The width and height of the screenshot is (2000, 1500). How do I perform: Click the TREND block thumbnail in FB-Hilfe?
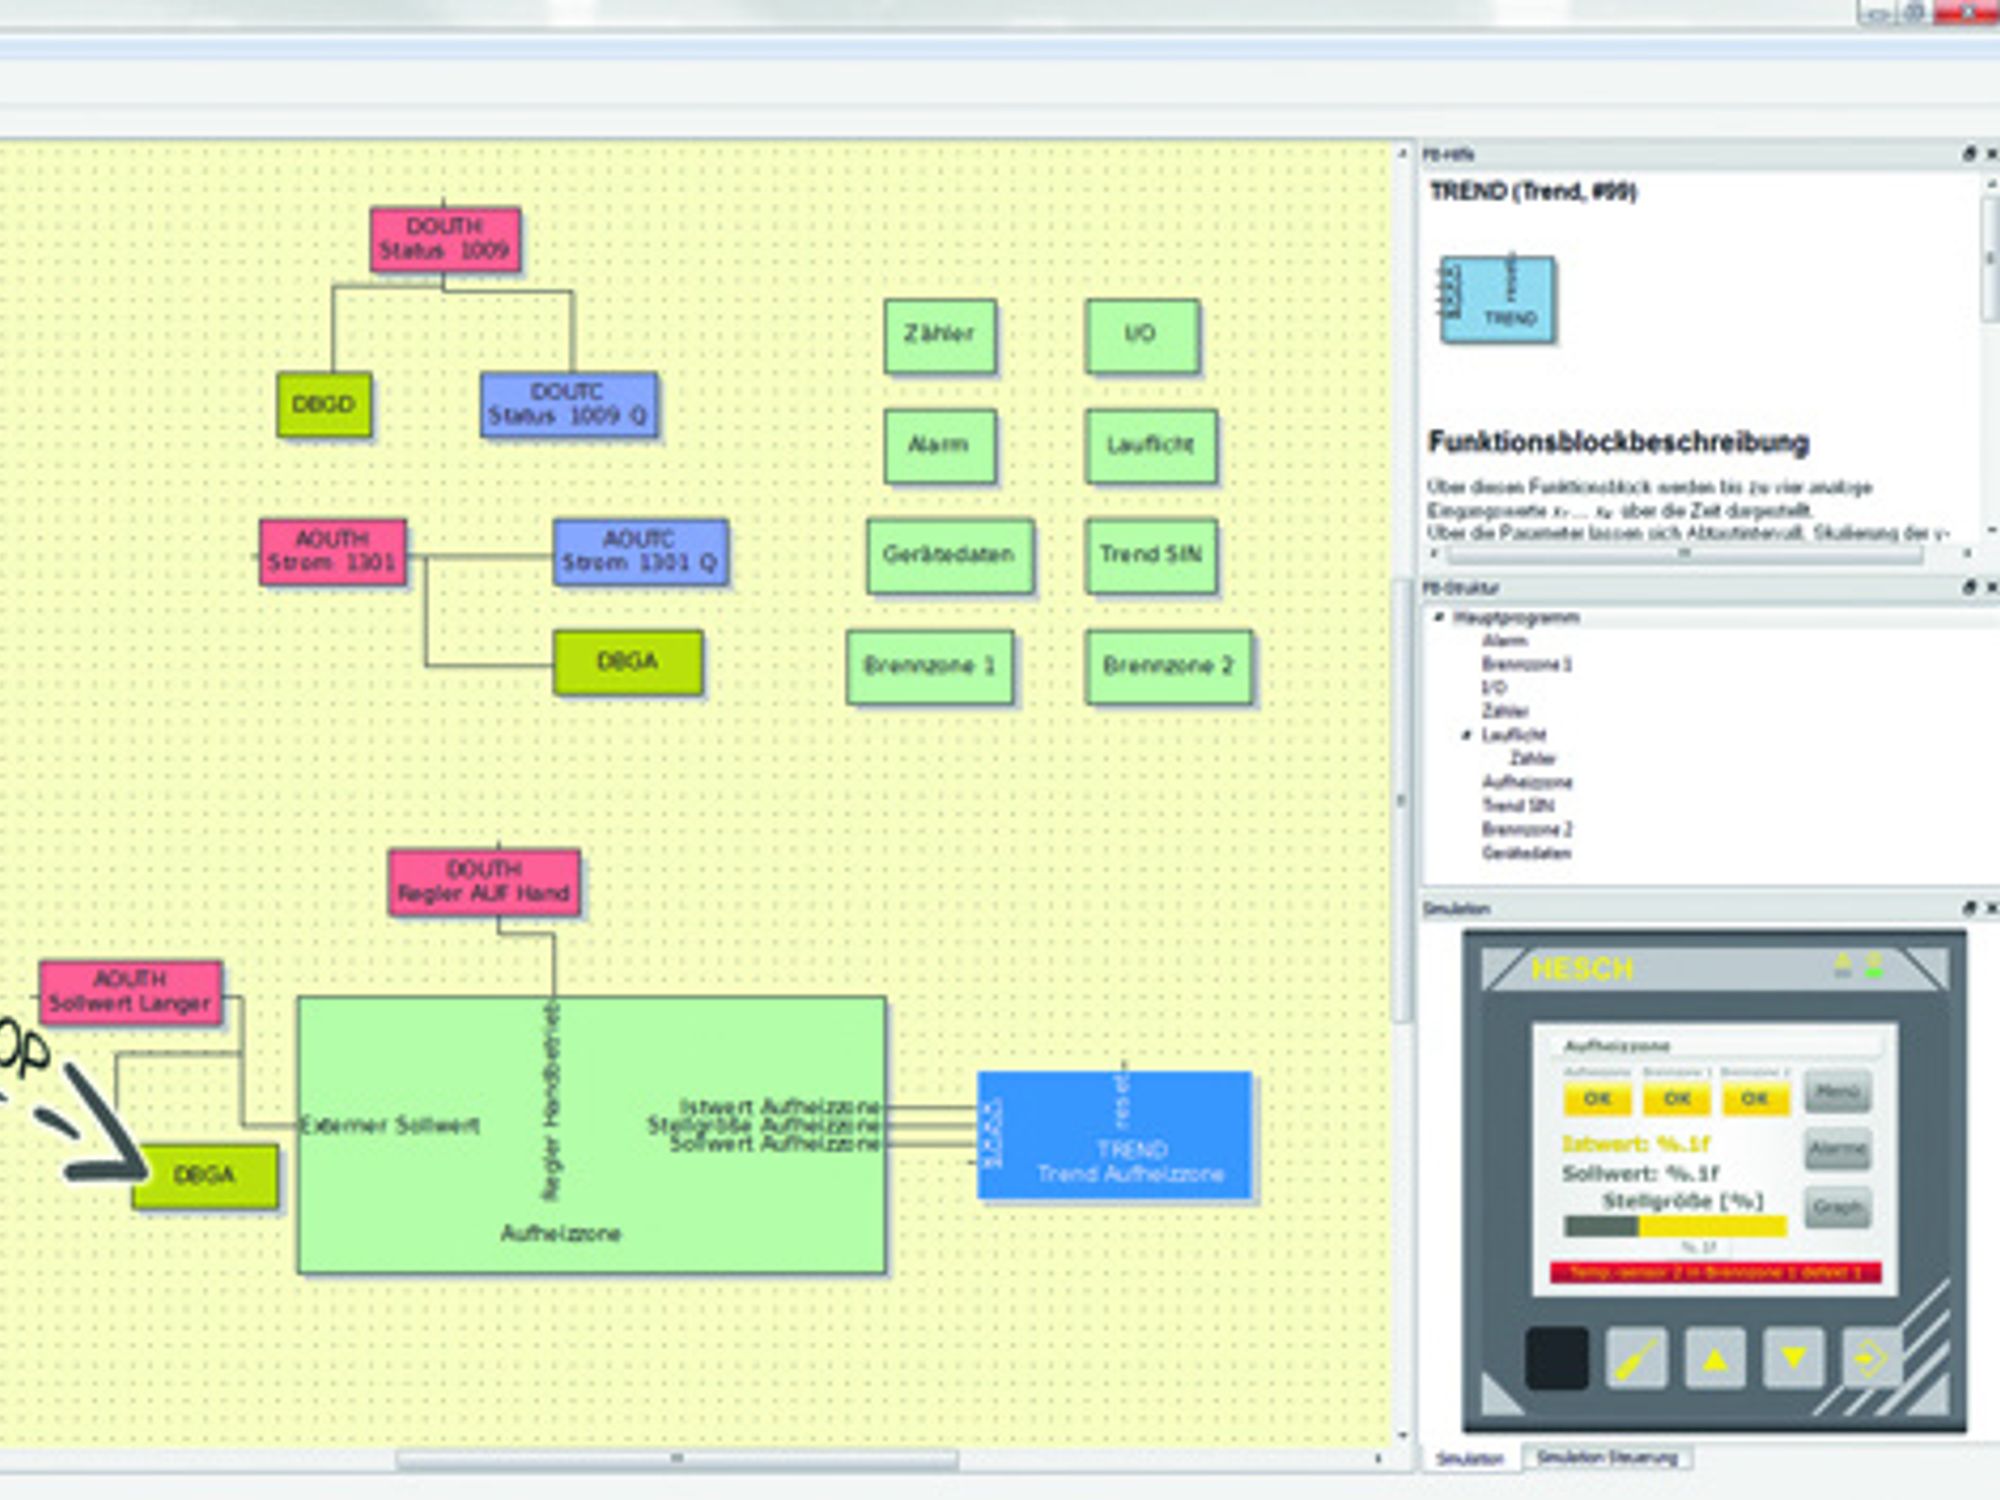coord(1497,300)
